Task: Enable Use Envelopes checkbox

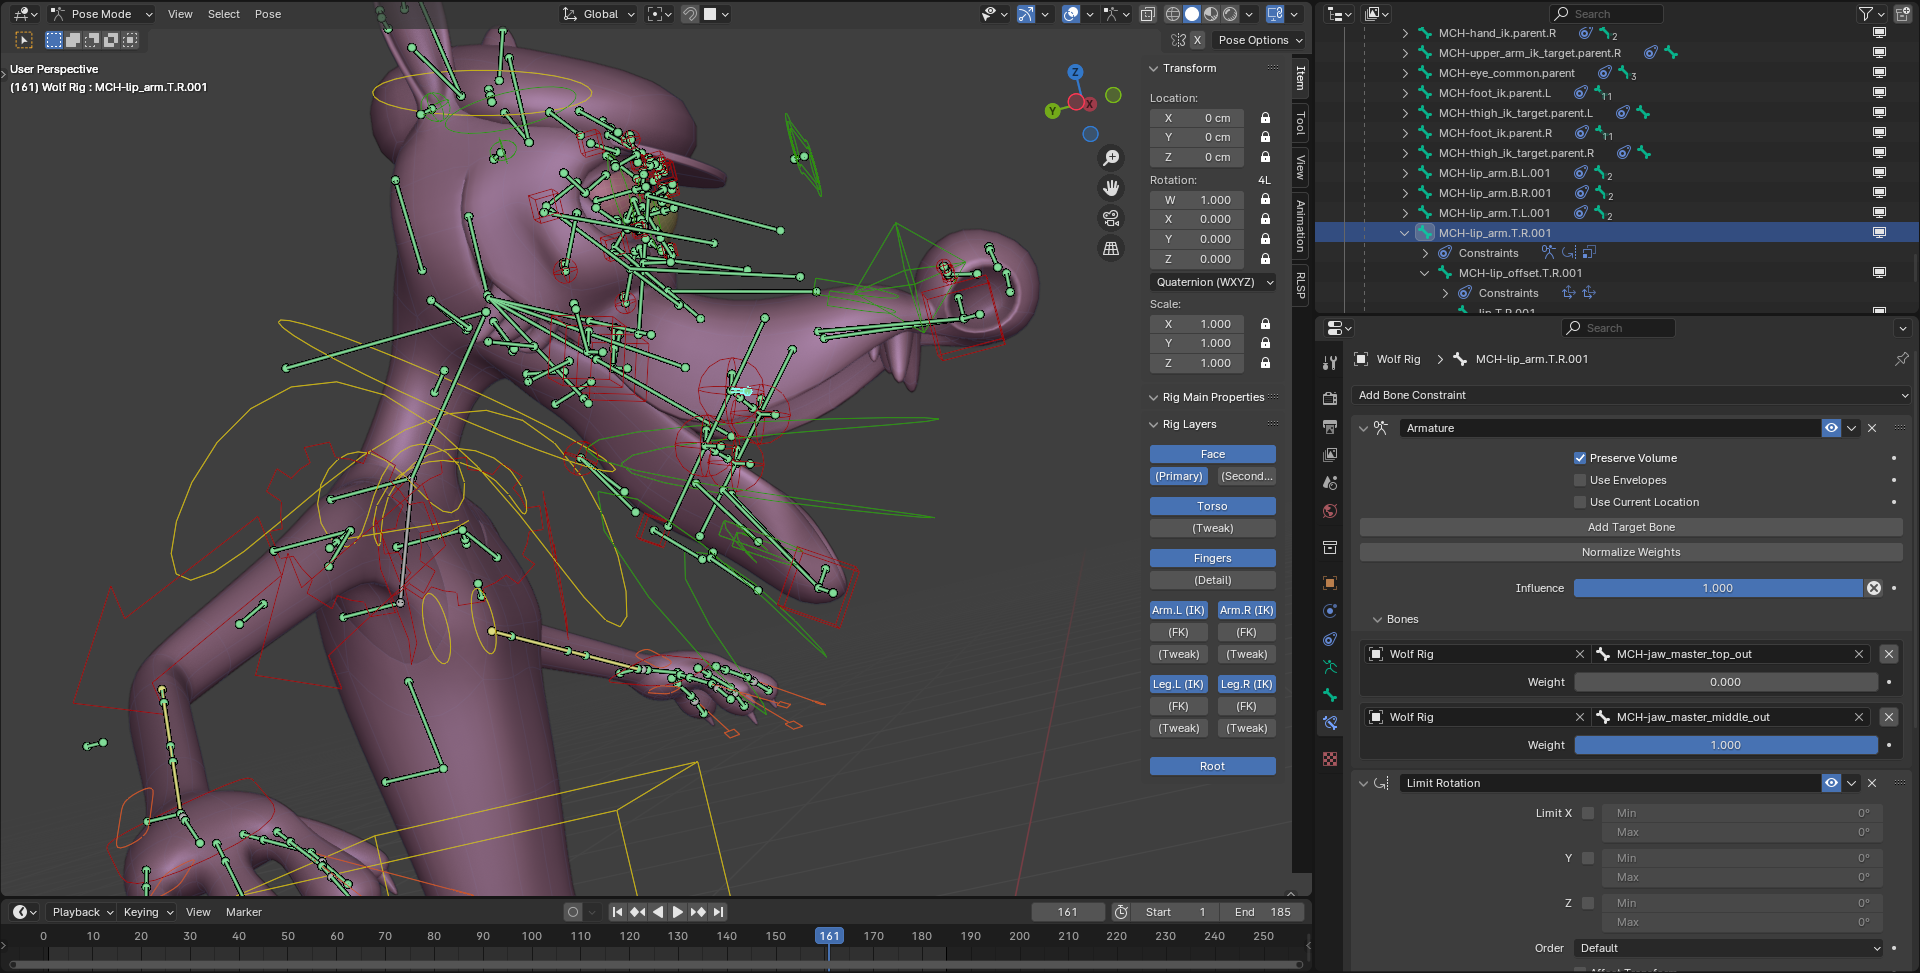Action: click(x=1580, y=480)
